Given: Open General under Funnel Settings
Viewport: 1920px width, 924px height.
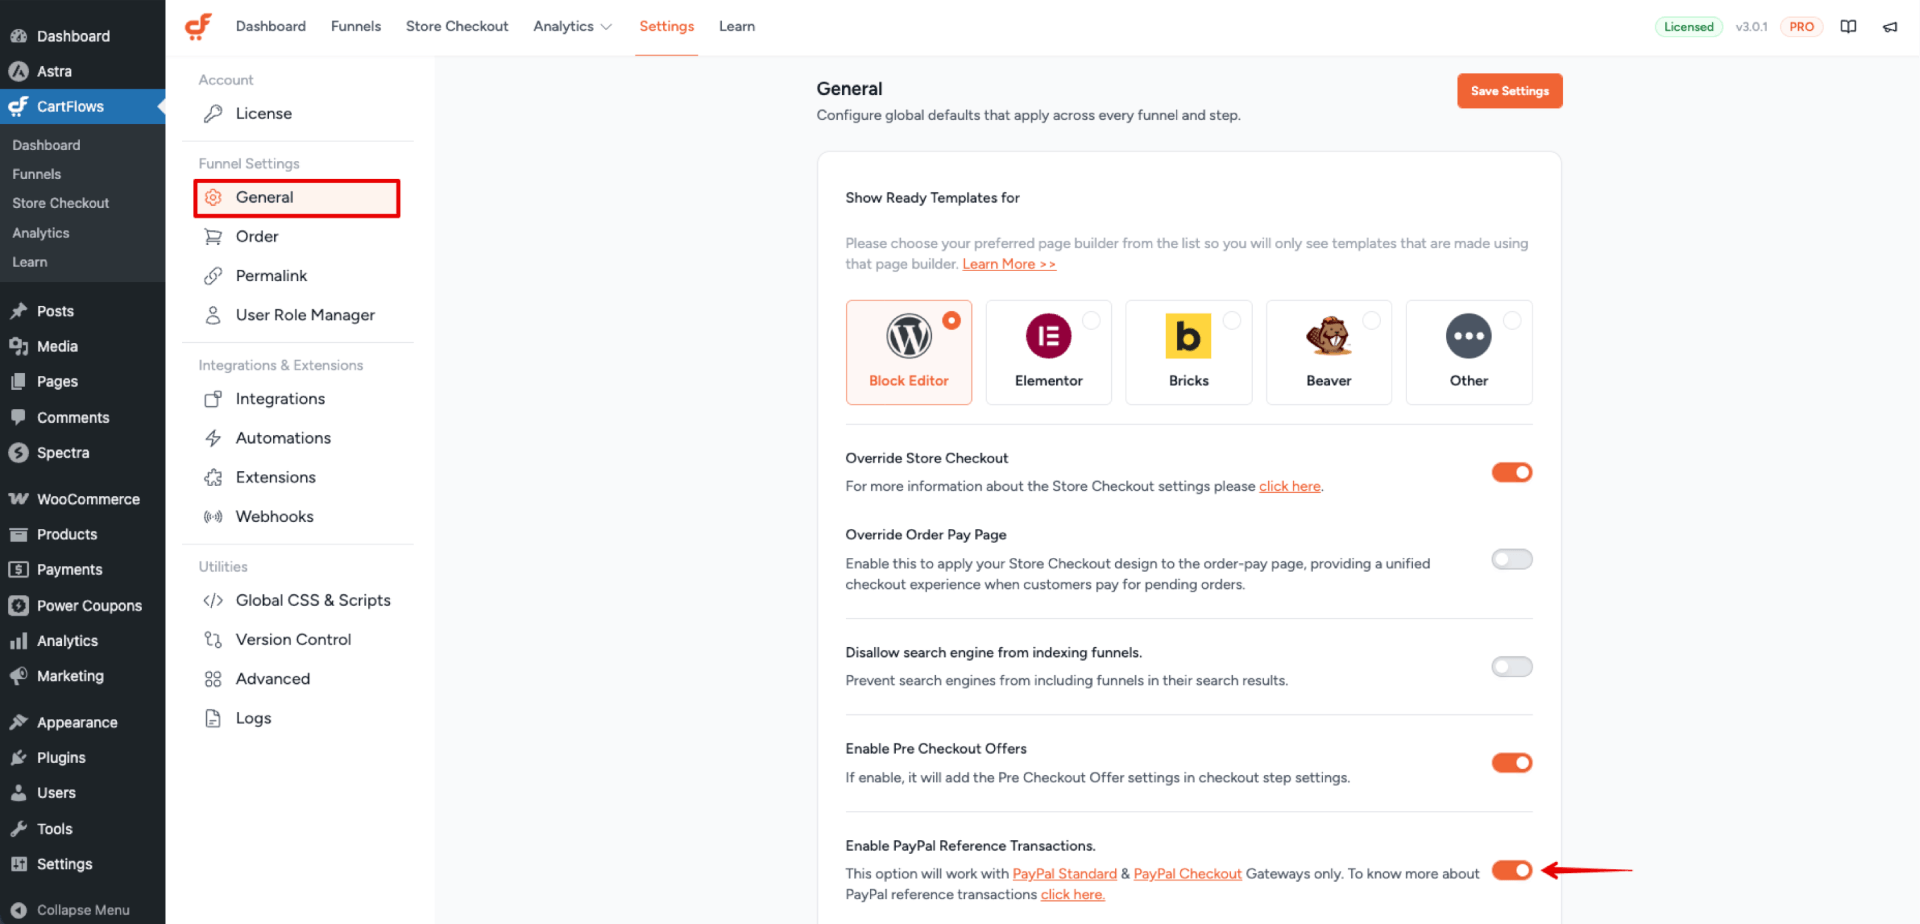Looking at the screenshot, I should (x=297, y=198).
